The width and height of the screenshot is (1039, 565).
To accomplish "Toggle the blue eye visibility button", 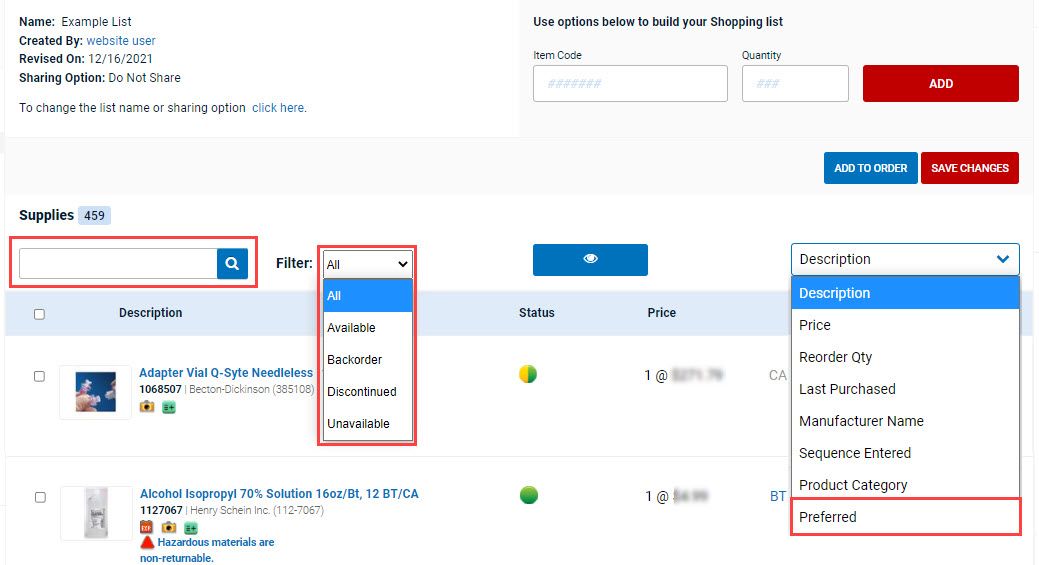I will tap(590, 259).
